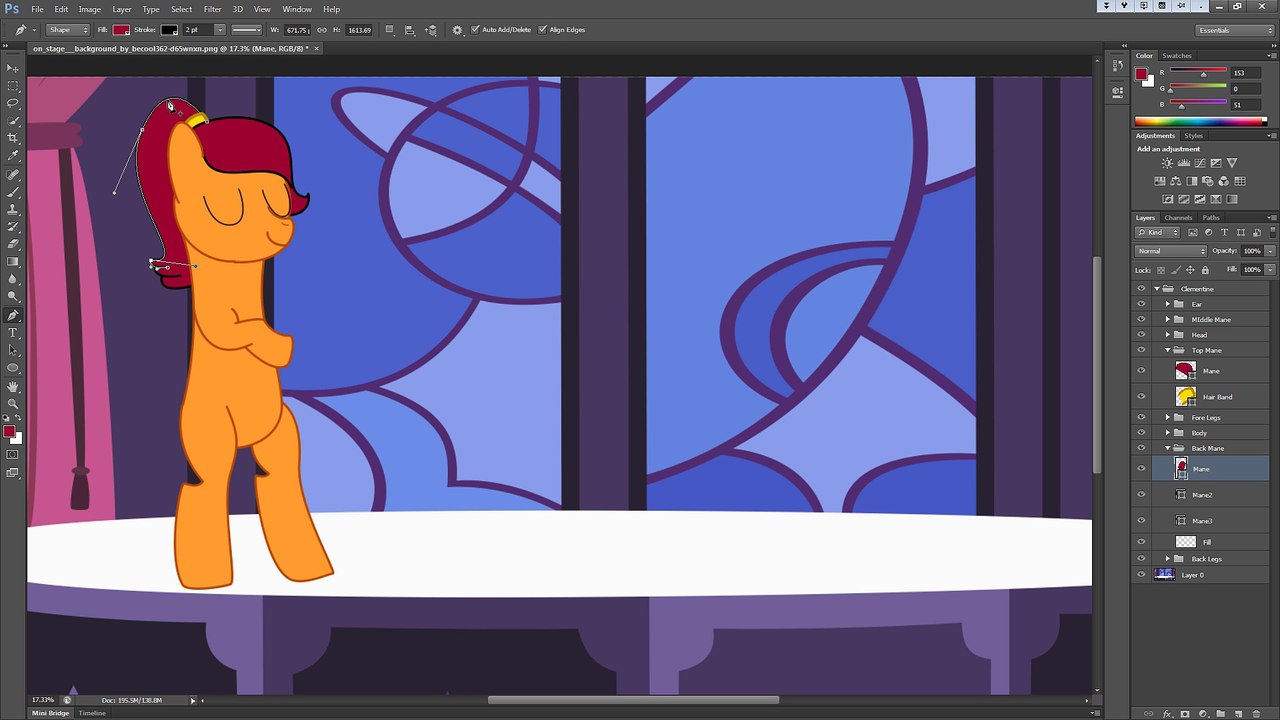This screenshot has height=720, width=1280.
Task: Select the Lasso tool
Action: coord(13,103)
